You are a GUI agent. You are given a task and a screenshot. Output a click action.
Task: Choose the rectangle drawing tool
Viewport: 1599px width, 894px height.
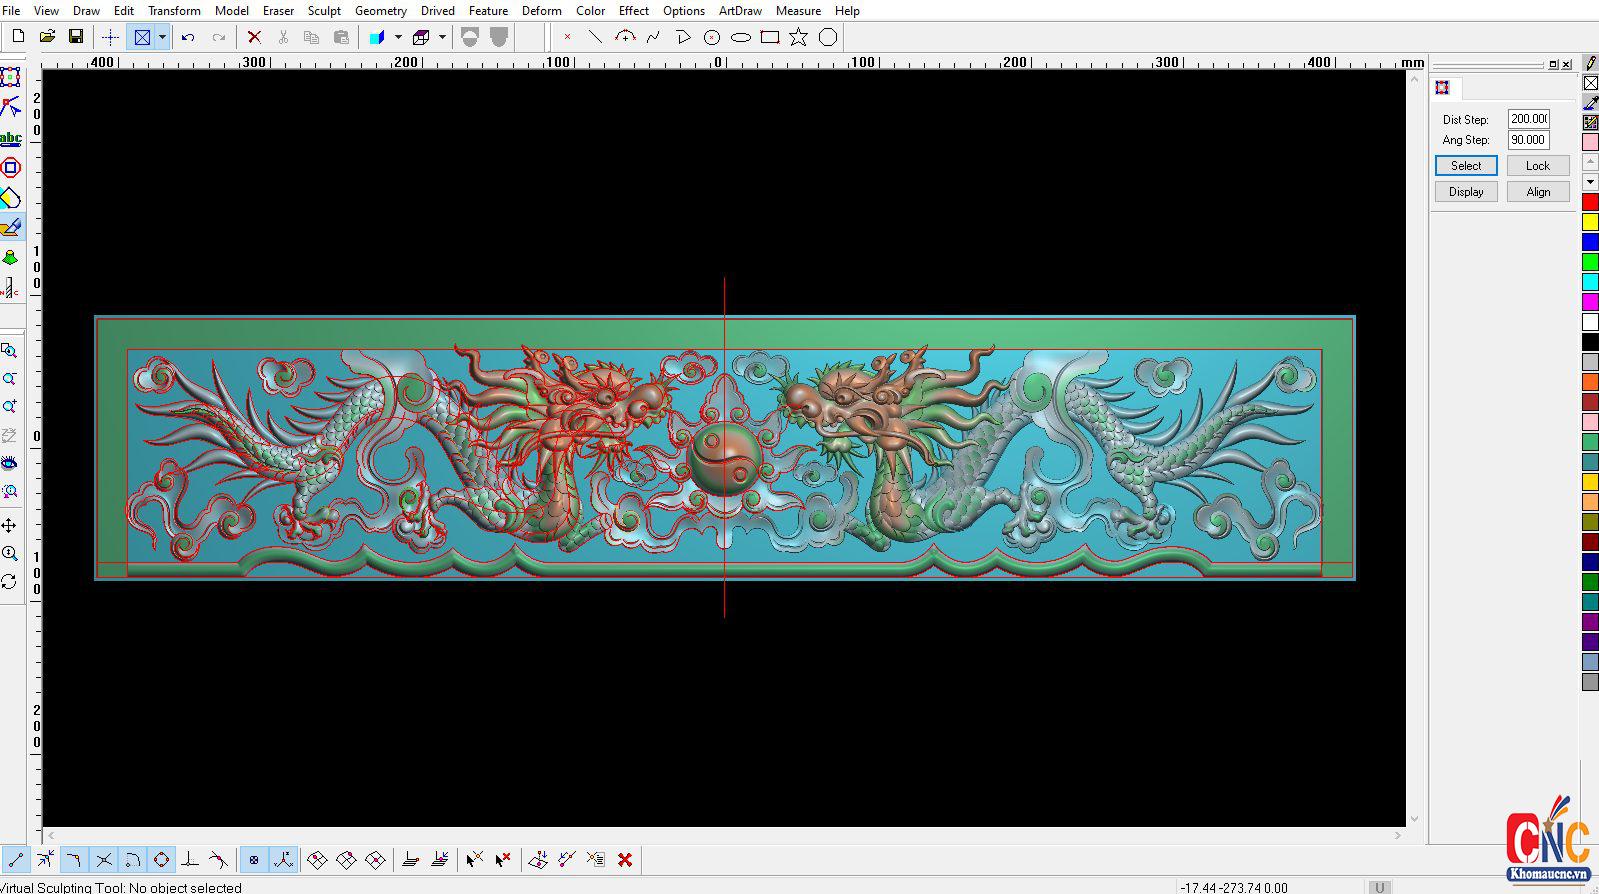tap(769, 37)
